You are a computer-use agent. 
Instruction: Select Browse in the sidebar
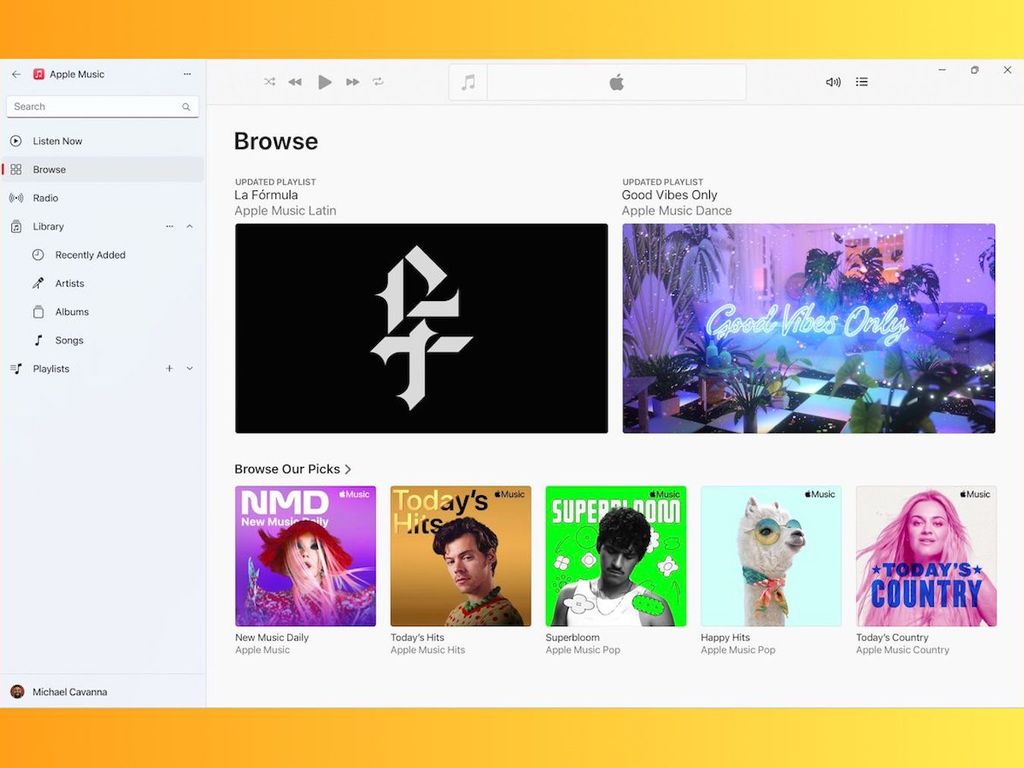point(103,169)
